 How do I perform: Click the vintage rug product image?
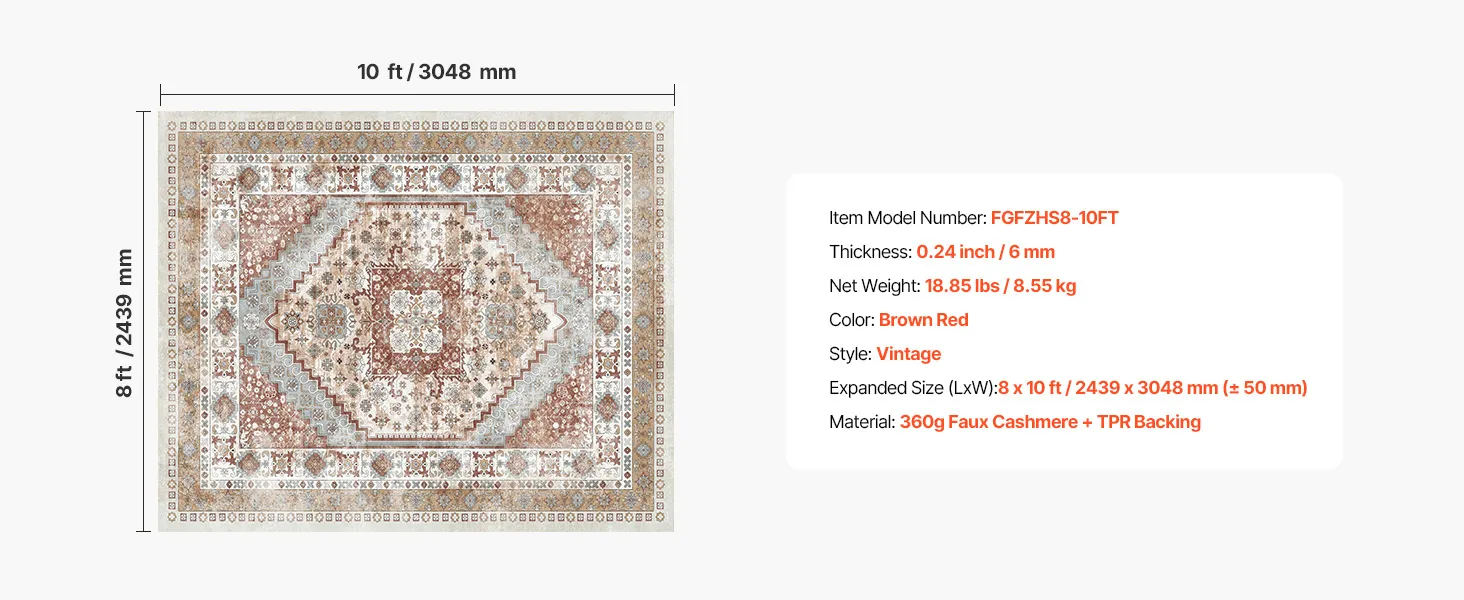click(x=416, y=321)
